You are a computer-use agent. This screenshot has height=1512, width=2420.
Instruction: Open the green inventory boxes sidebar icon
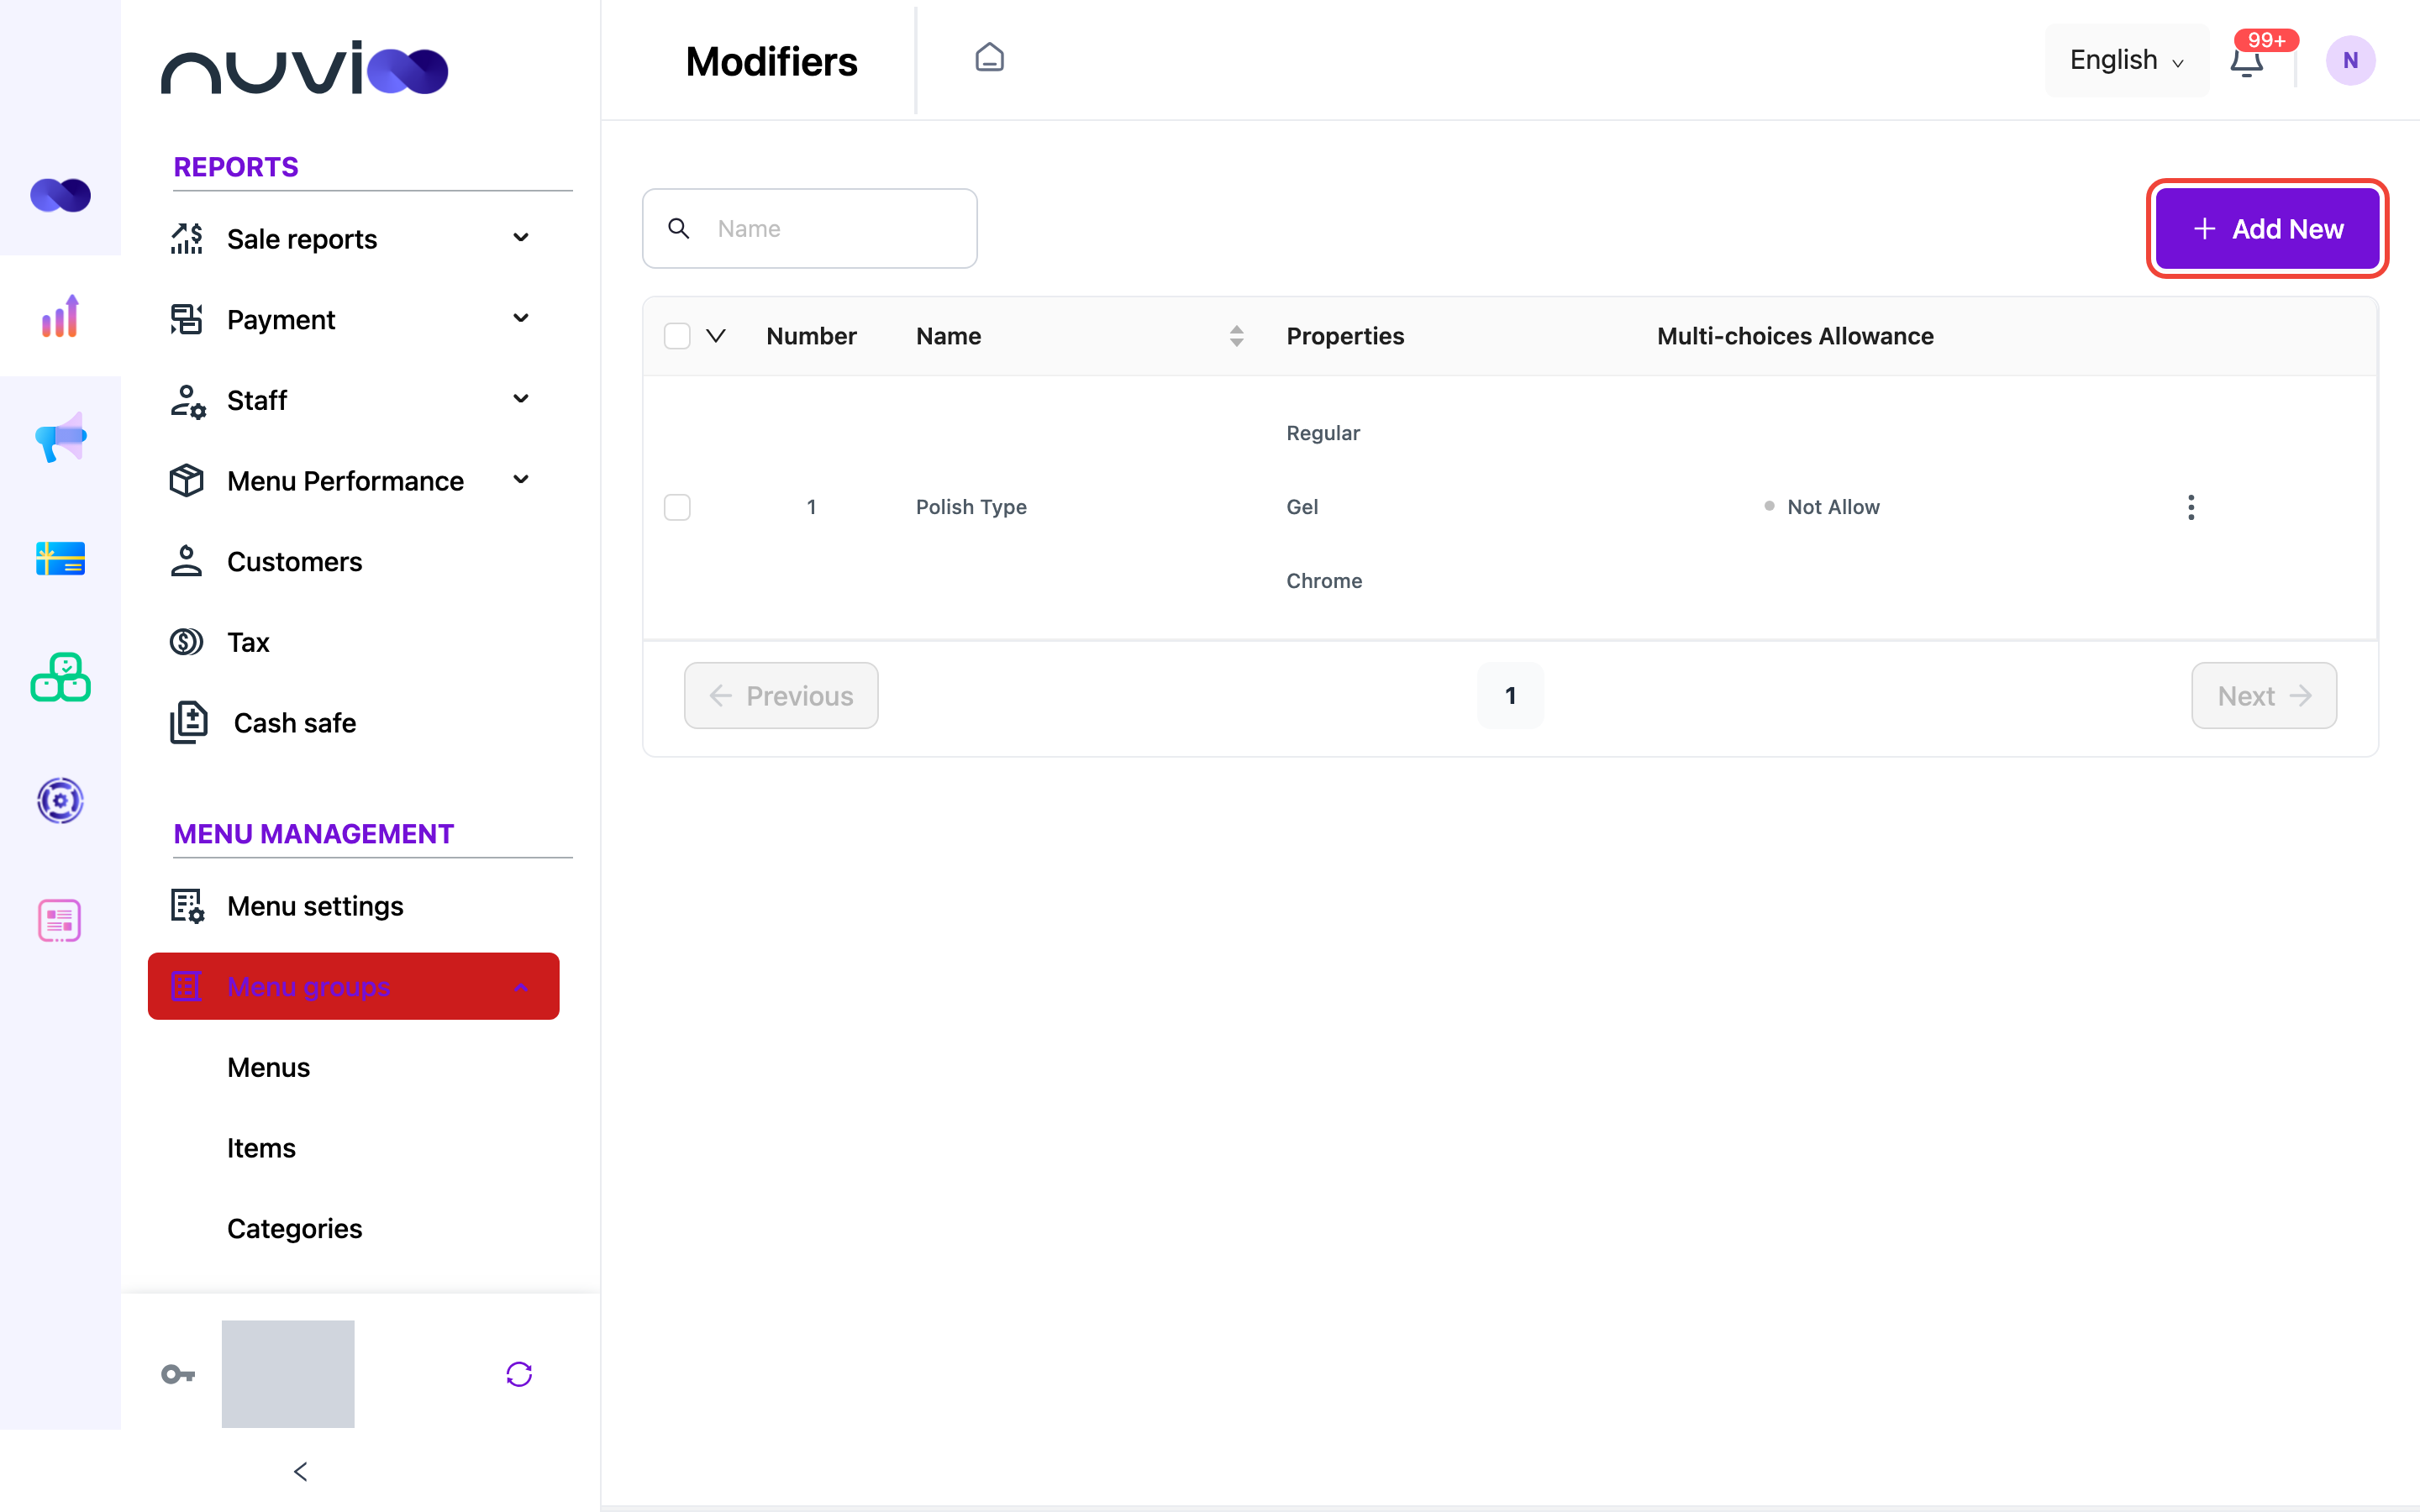coord(60,678)
